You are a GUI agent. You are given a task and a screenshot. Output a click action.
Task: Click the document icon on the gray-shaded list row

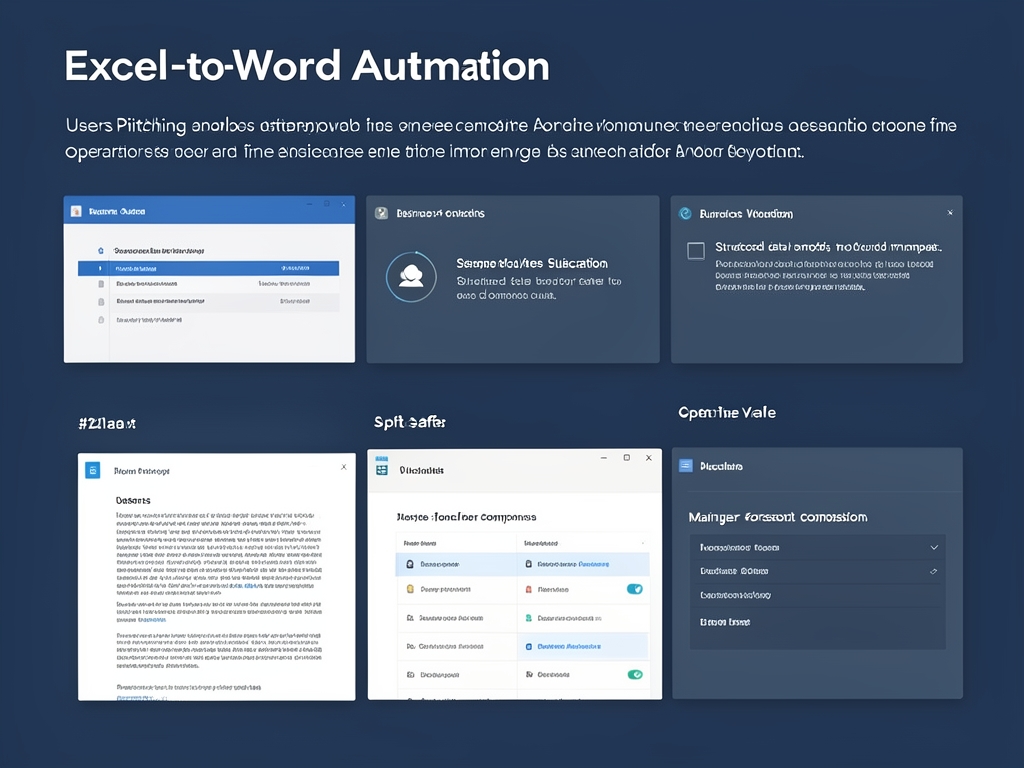[101, 302]
